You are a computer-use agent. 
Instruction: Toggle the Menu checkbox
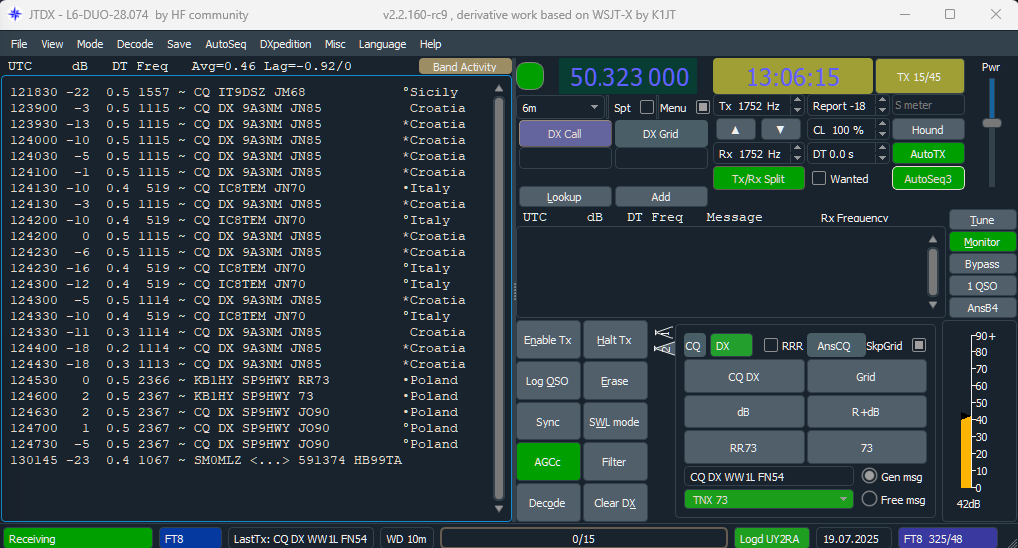tap(702, 107)
